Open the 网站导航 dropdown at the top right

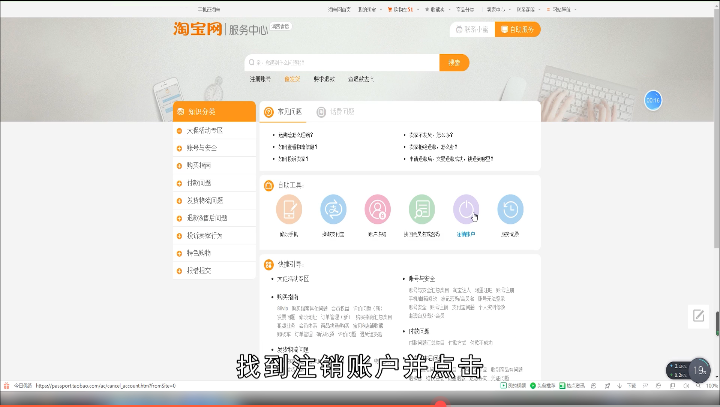[561, 9]
